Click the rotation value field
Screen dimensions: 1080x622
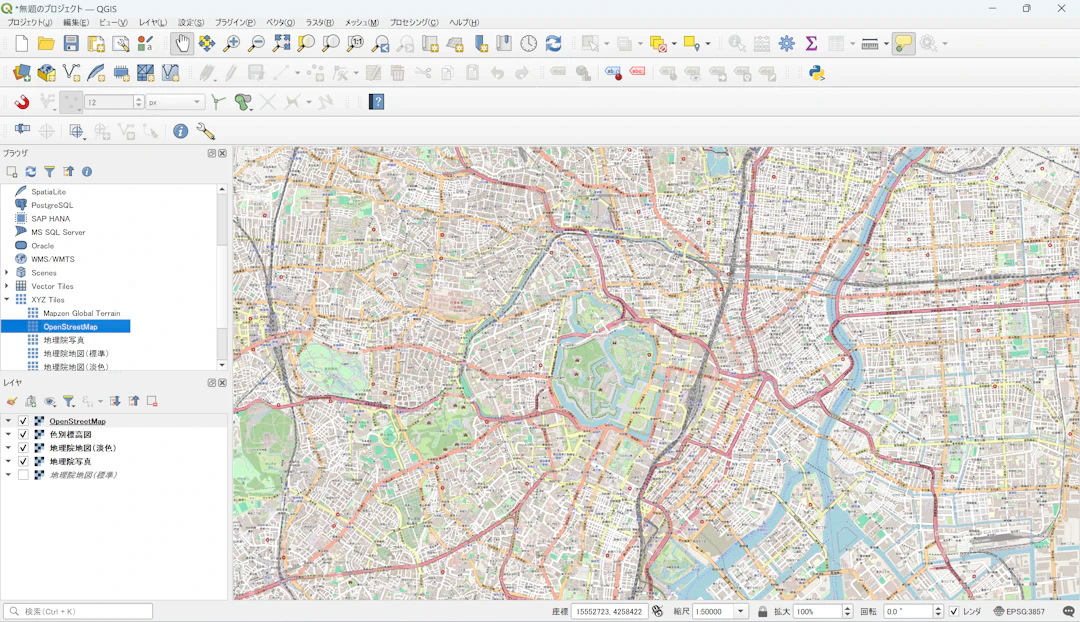[x=908, y=611]
